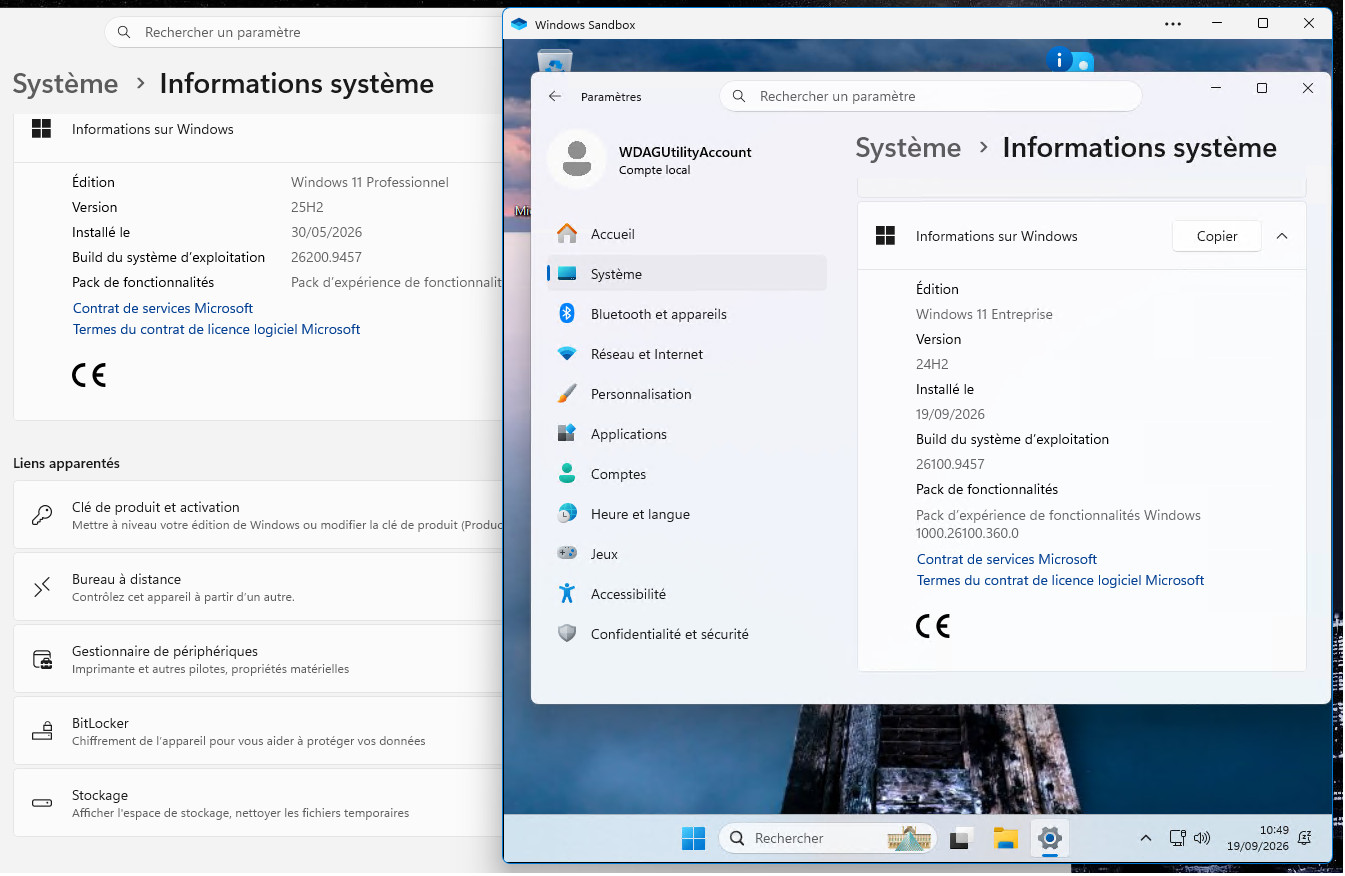The height and width of the screenshot is (876, 1345).
Task: Open Accueil in the Sandbox Settings sidebar
Action: 687,234
